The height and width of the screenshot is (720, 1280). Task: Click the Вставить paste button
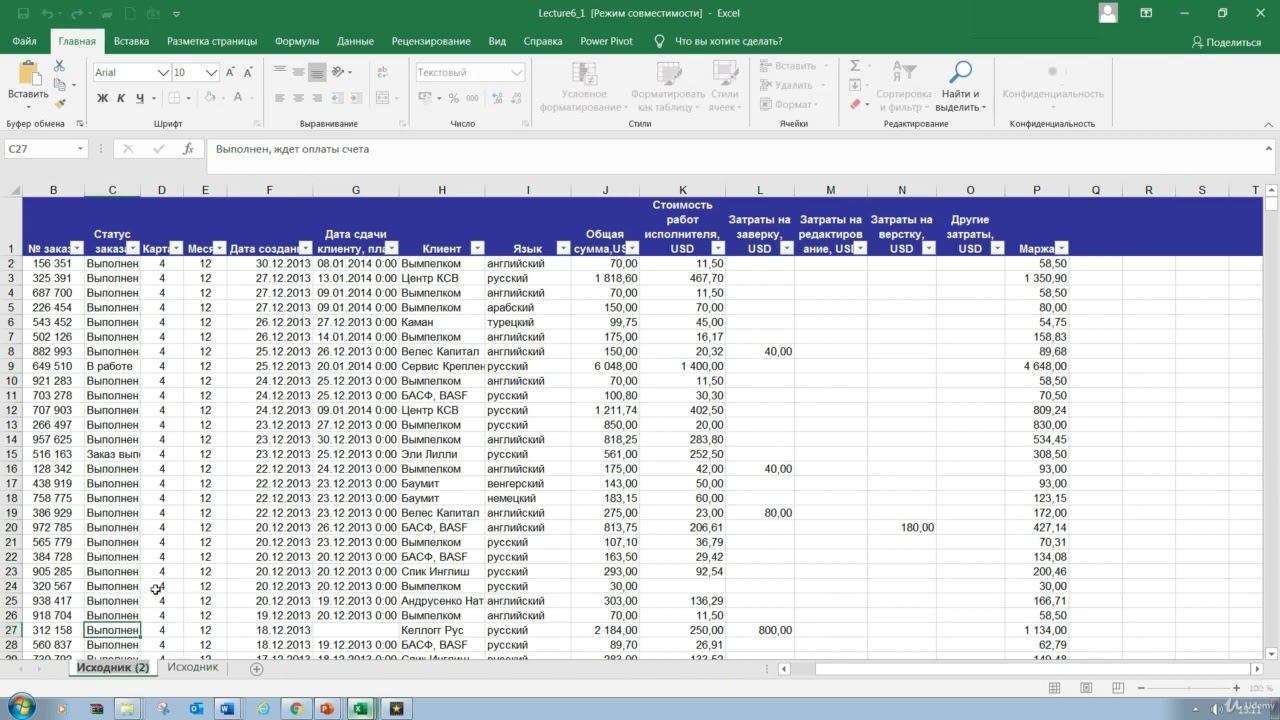coord(28,80)
